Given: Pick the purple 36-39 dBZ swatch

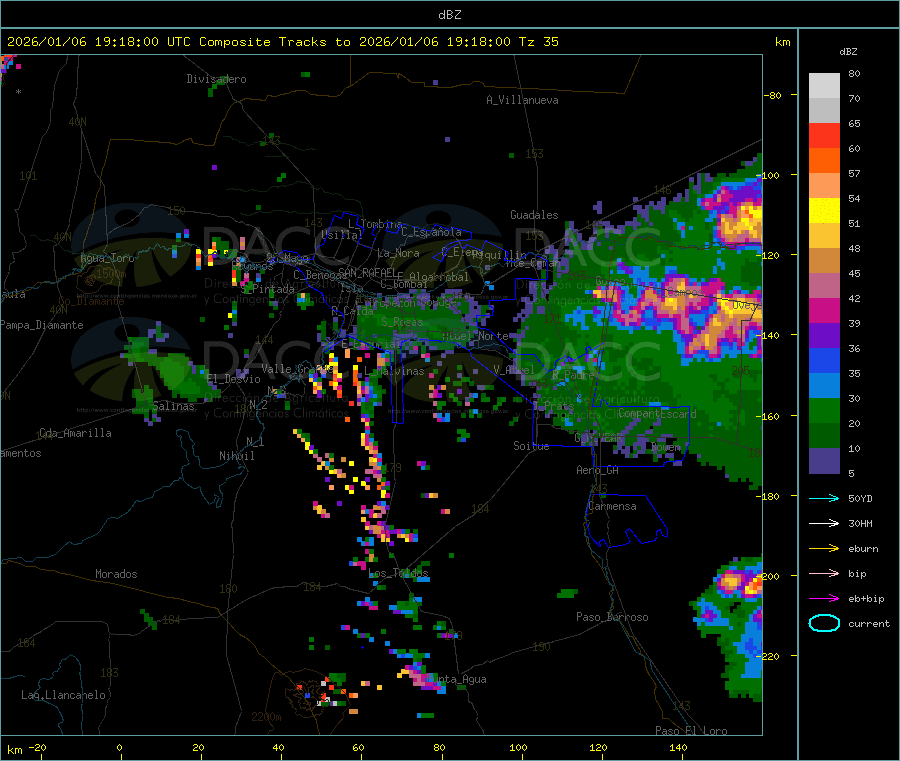Looking at the screenshot, I should (x=824, y=336).
